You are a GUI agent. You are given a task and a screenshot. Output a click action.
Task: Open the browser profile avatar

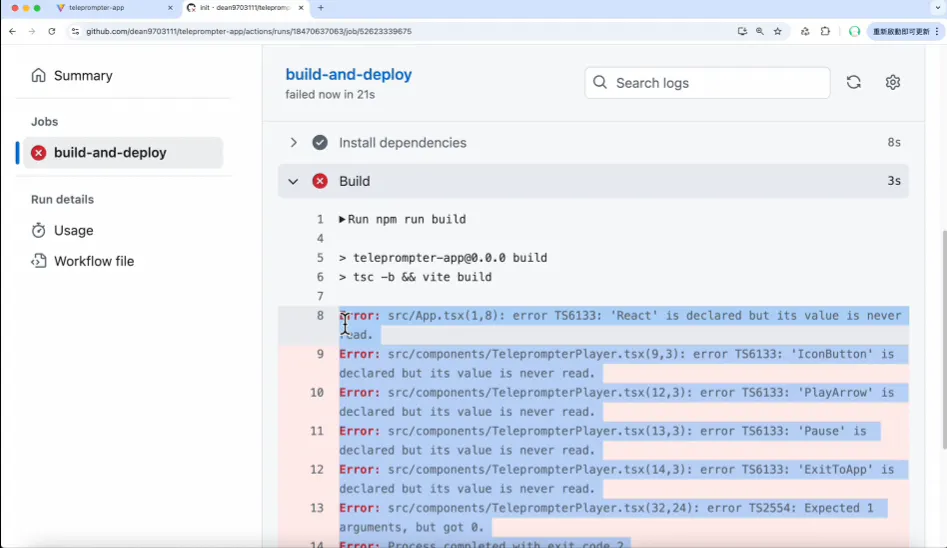[854, 31]
